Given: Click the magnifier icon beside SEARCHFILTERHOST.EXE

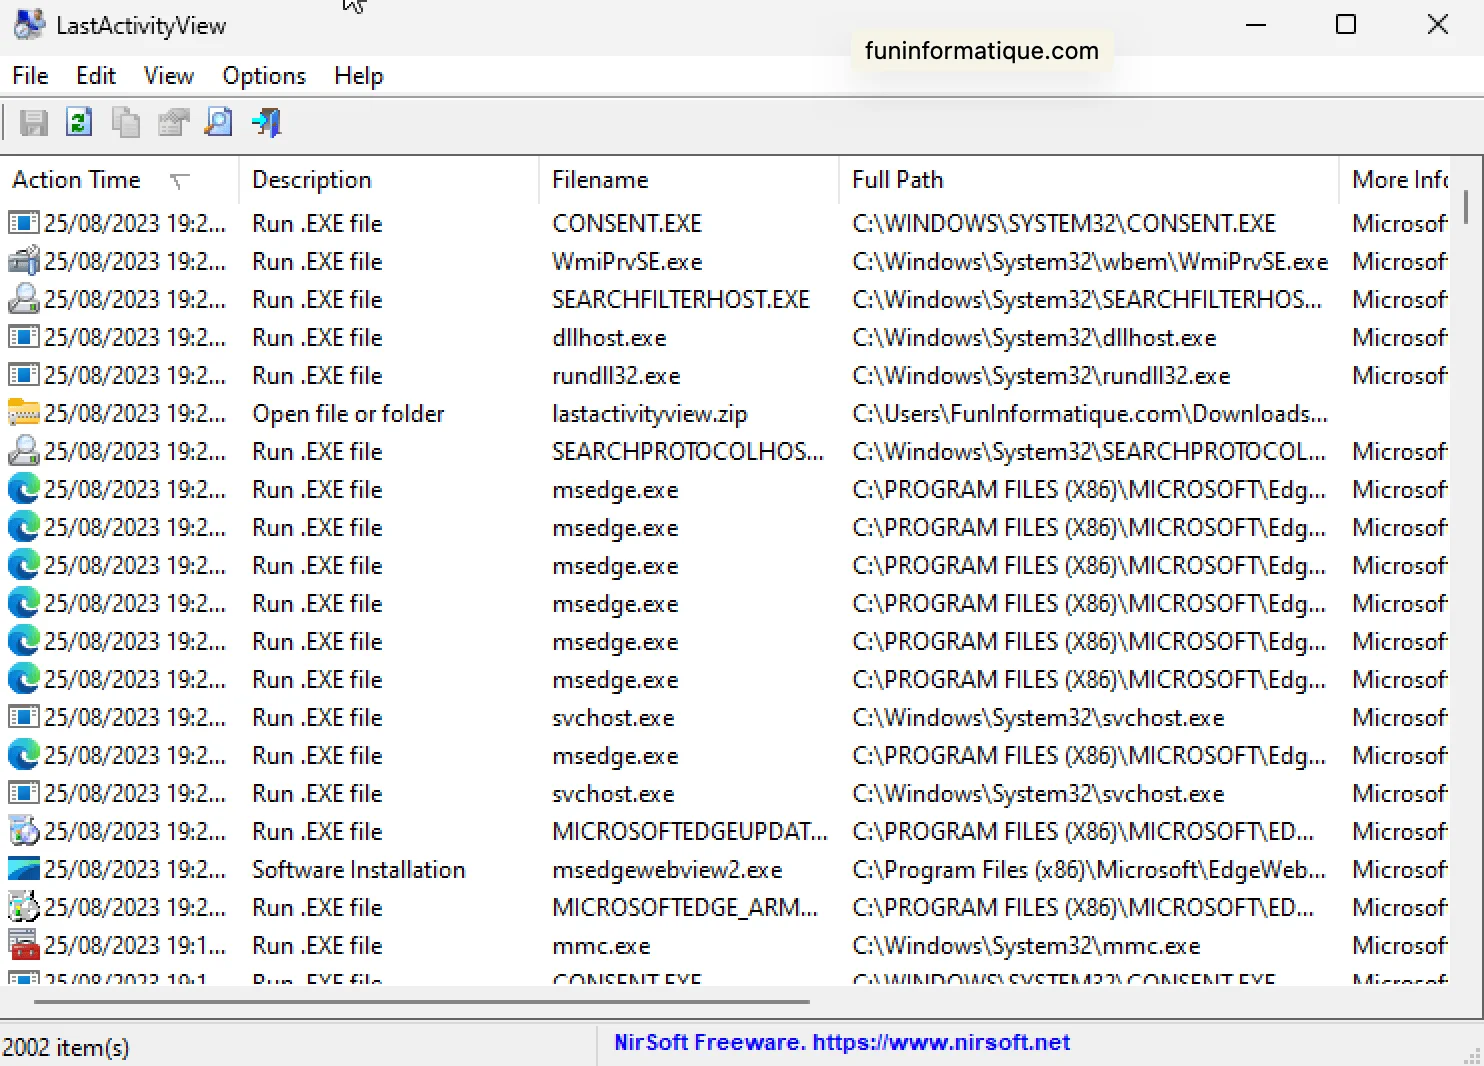Looking at the screenshot, I should [22, 299].
